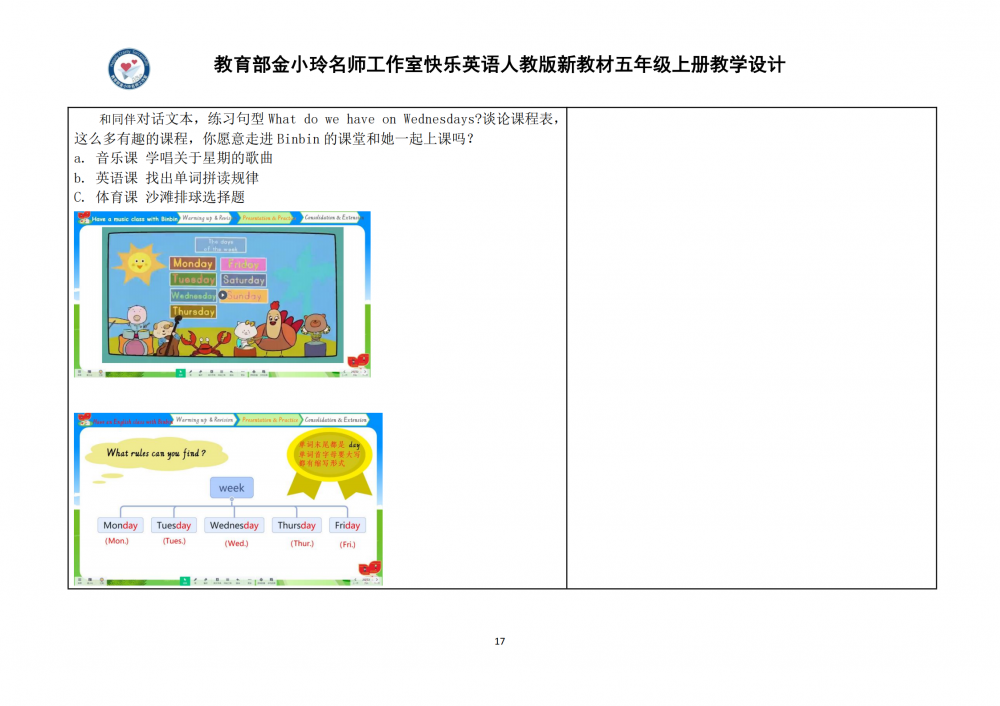Image resolution: width=1000 pixels, height=706 pixels.
Task: Click the red butterfly logo beside 'Have an English class'
Action: [84, 420]
